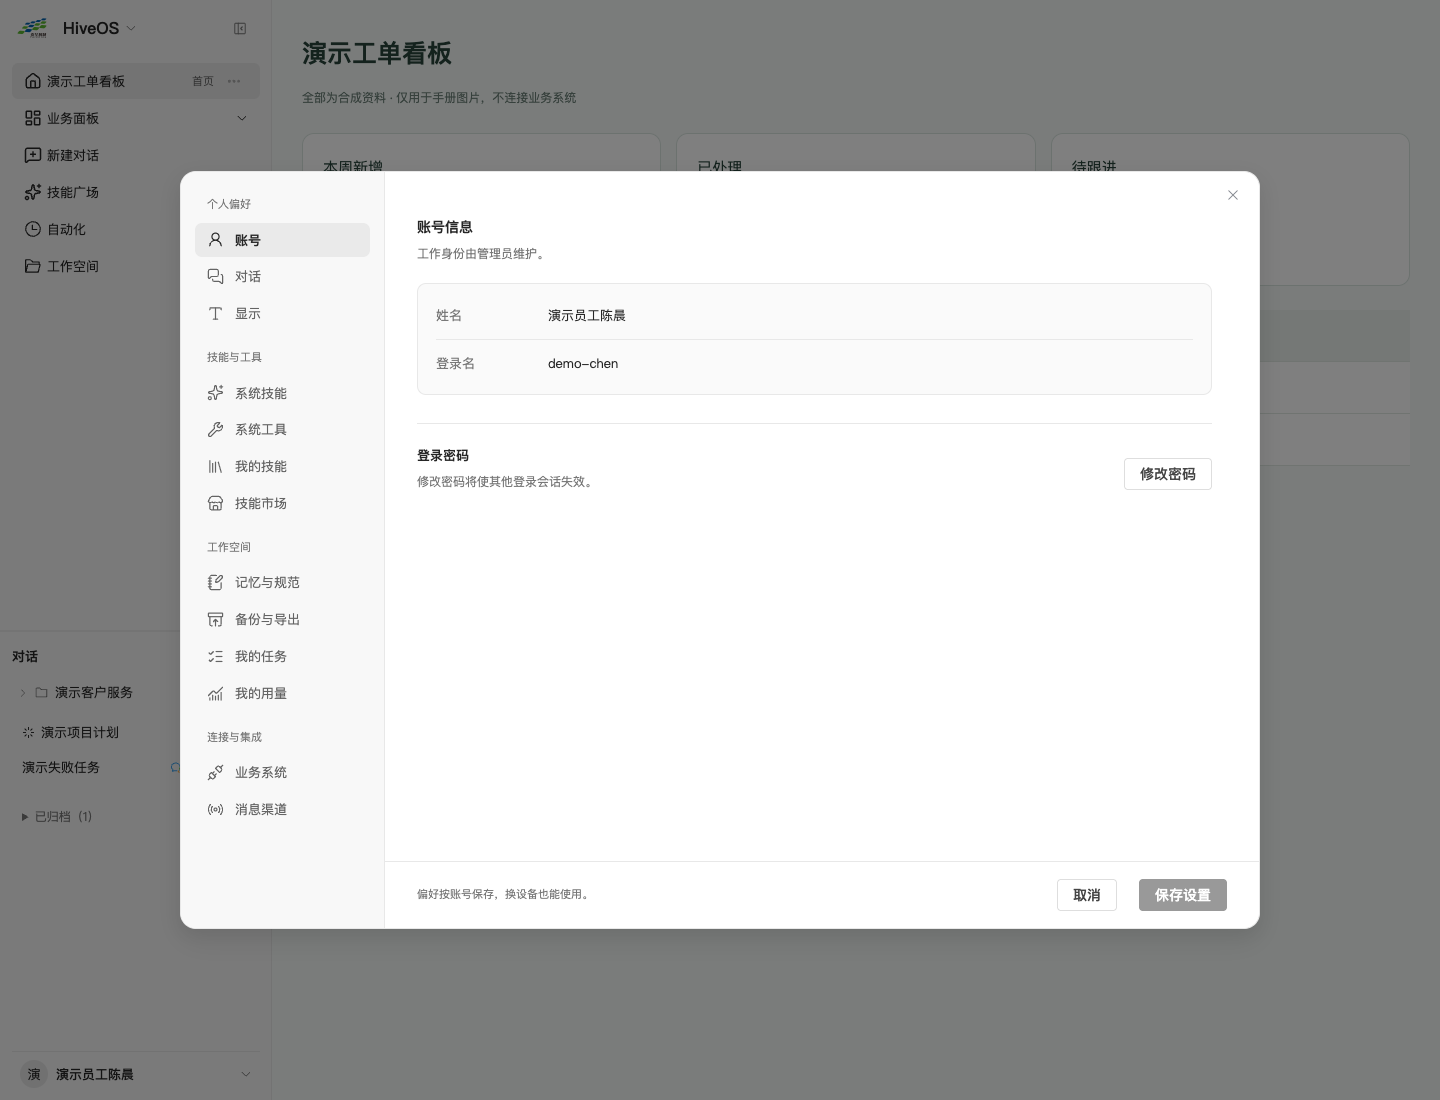This screenshot has height=1100, width=1440.
Task: Expand the 演示客户服务 folder
Action: coord(23,693)
